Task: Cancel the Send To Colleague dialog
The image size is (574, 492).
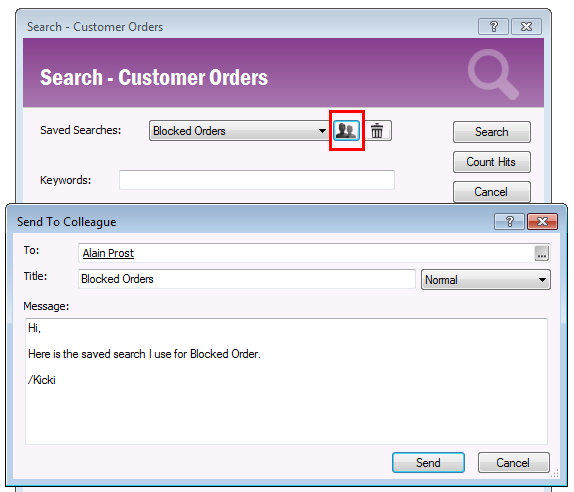Action: 514,463
